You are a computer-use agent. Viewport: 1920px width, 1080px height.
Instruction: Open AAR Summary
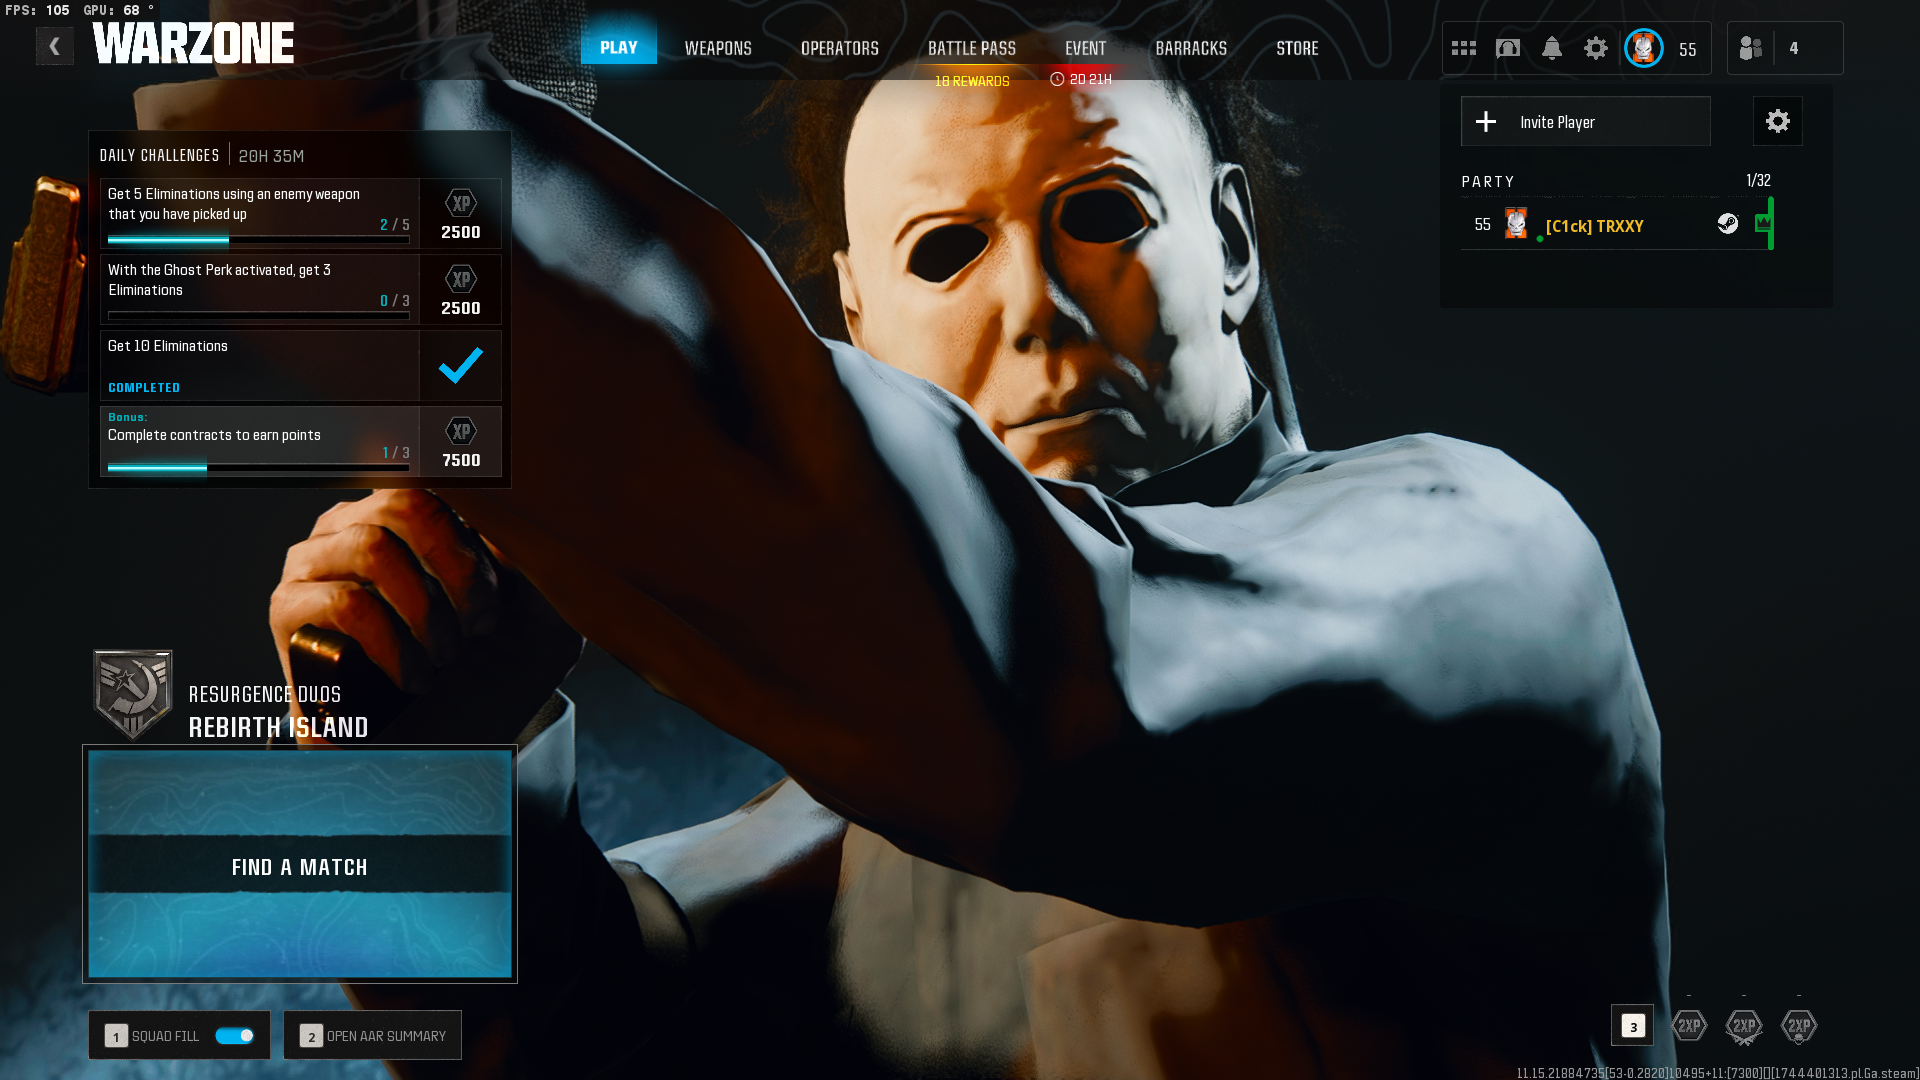[373, 1036]
